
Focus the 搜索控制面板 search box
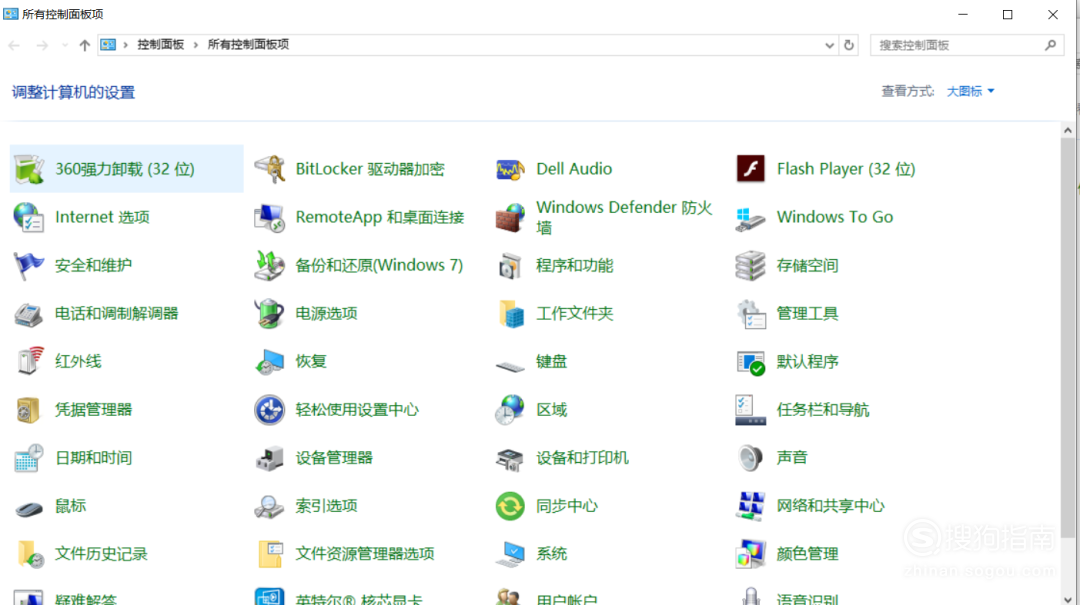coord(967,45)
